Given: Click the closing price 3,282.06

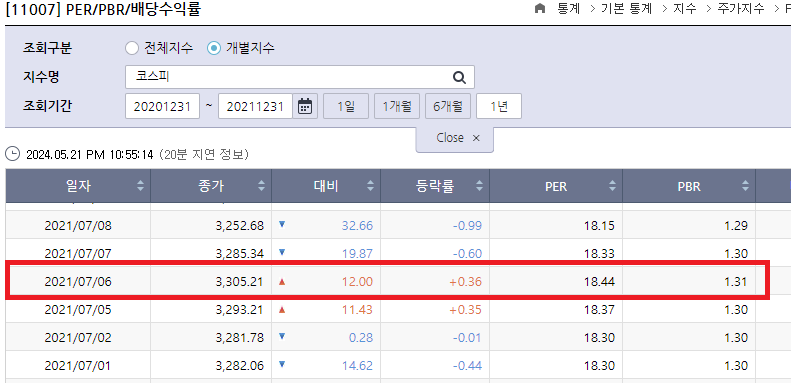Looking at the screenshot, I should point(240,366).
